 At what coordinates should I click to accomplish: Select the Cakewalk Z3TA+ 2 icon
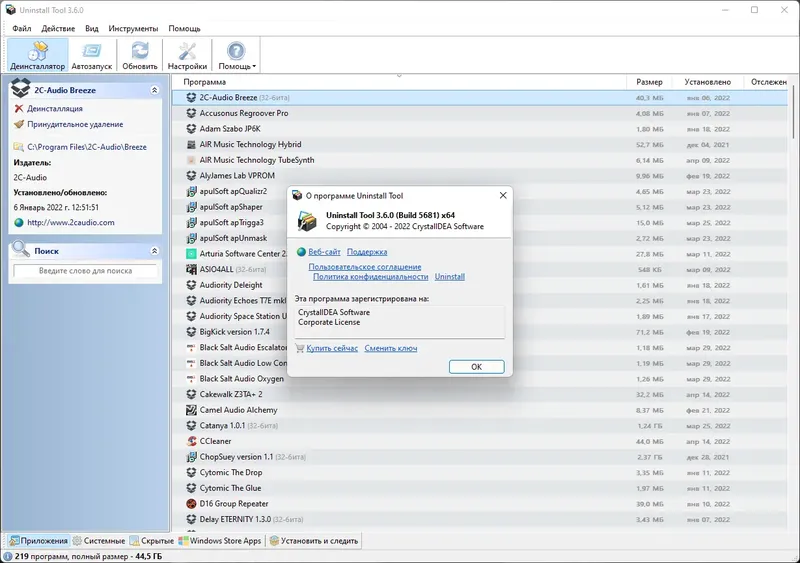191,394
